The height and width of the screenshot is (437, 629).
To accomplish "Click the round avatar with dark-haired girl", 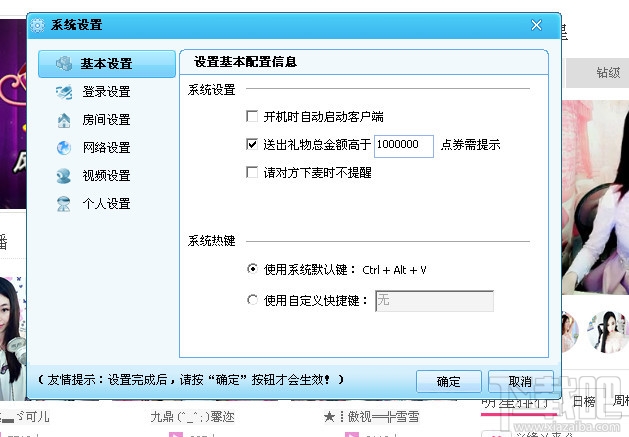I will pyautogui.click(x=607, y=332).
